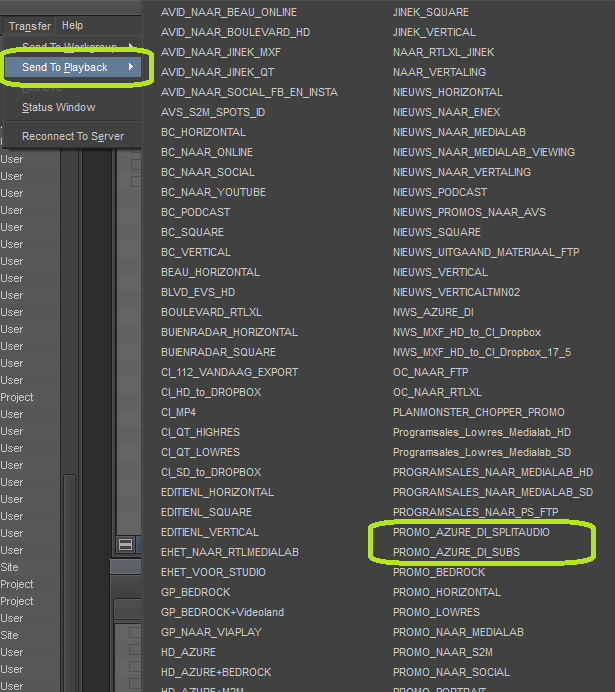Select BC_PODCAST
The width and height of the screenshot is (615, 692).
(x=195, y=212)
